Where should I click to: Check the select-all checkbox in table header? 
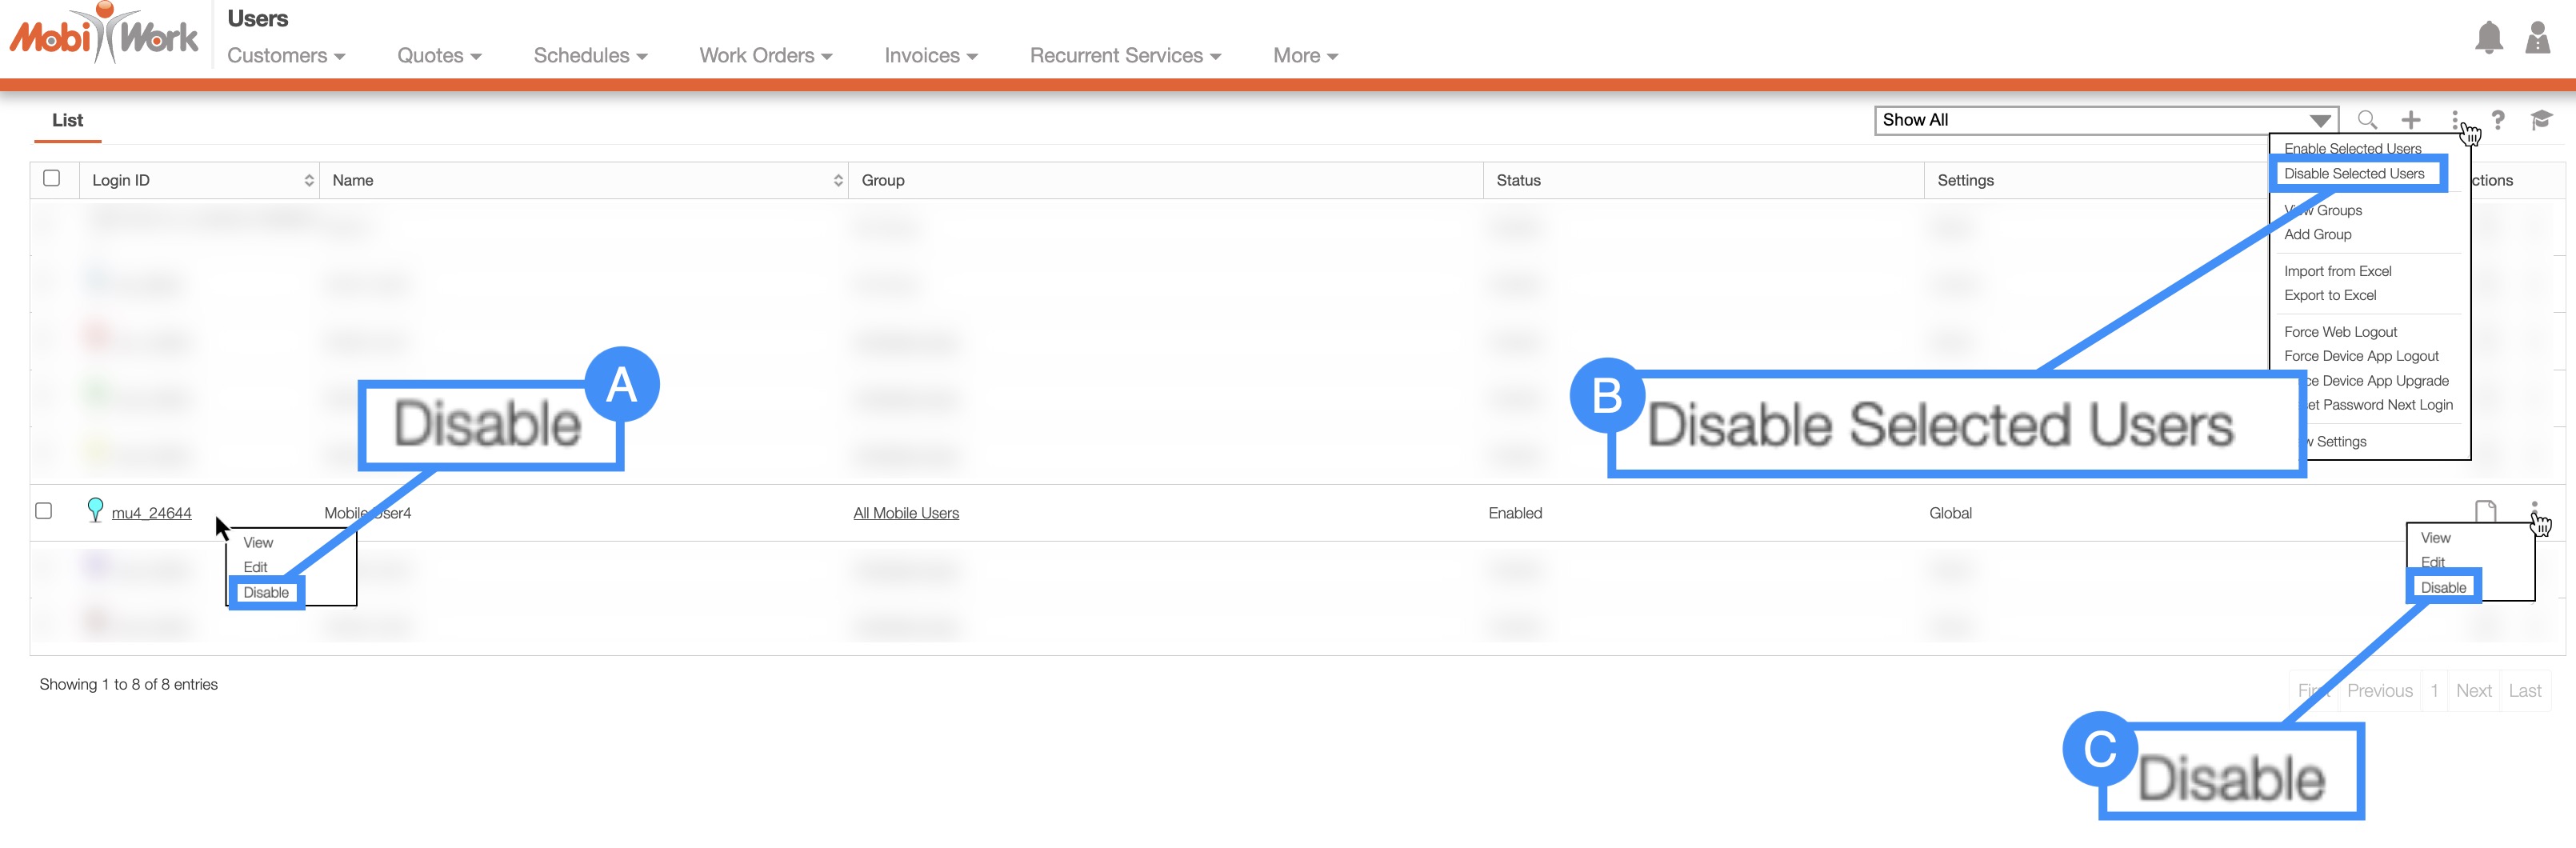tap(52, 178)
